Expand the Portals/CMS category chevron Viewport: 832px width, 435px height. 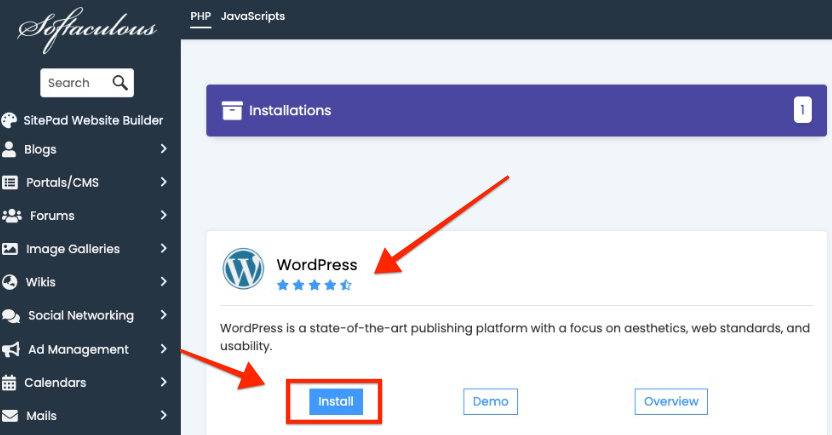coord(163,182)
